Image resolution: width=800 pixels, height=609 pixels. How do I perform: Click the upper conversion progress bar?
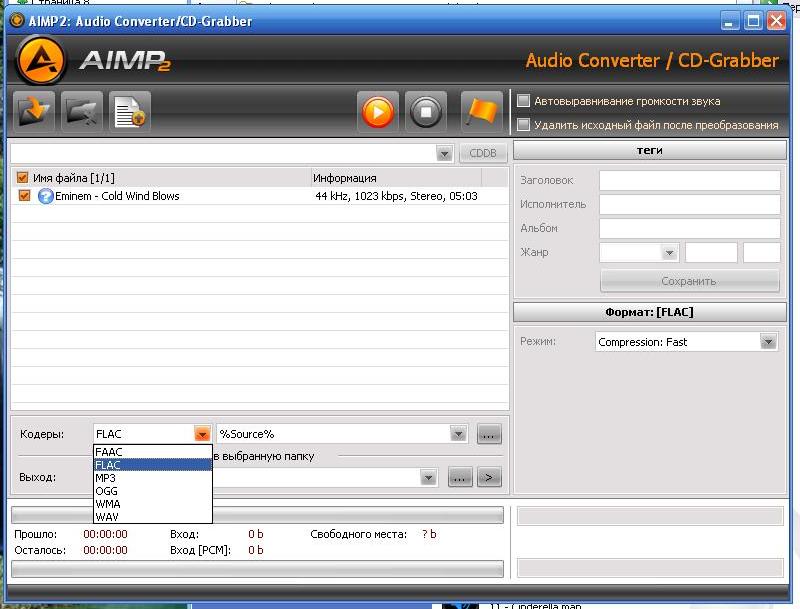click(257, 515)
